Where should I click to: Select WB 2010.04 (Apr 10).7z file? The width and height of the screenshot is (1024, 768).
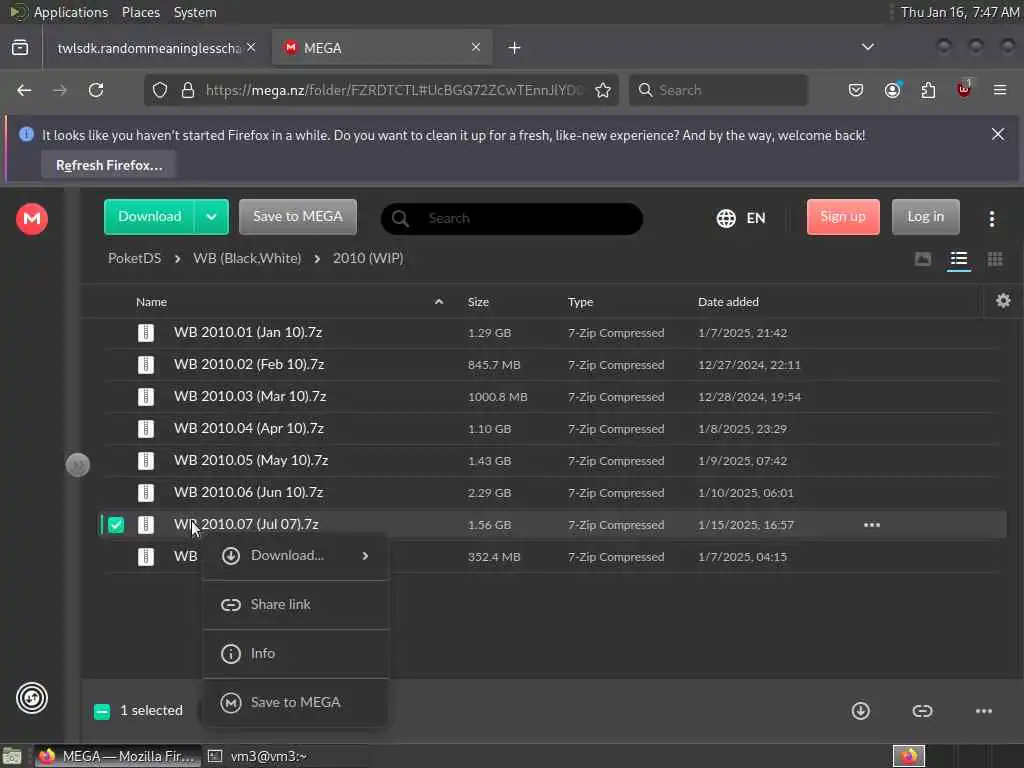(249, 428)
